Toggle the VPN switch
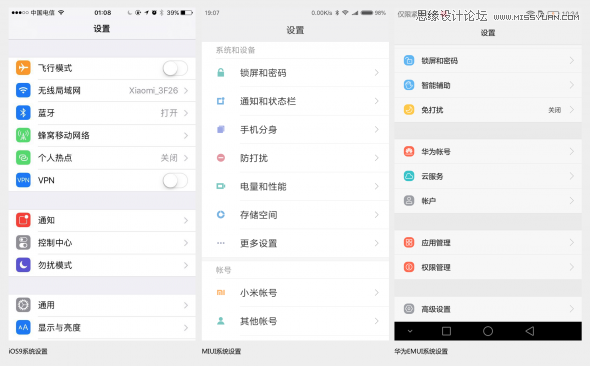 click(x=175, y=181)
